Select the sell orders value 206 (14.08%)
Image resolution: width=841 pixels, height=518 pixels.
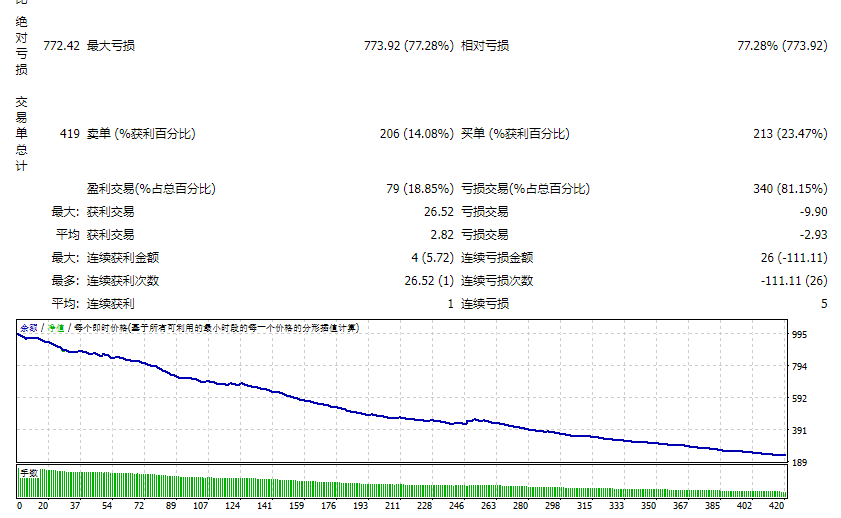(417, 134)
